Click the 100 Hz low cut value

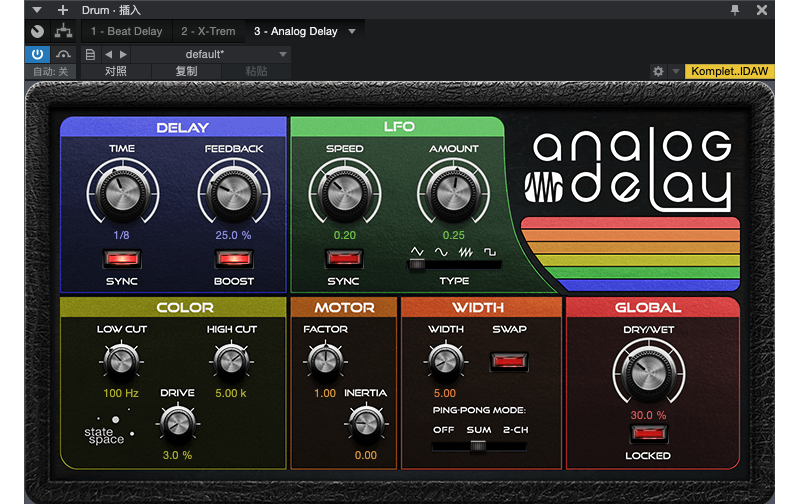pyautogui.click(x=121, y=393)
